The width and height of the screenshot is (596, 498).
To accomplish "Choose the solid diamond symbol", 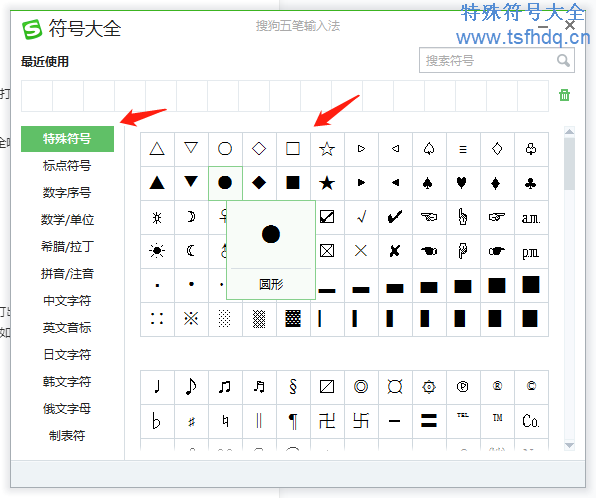I will [x=259, y=183].
